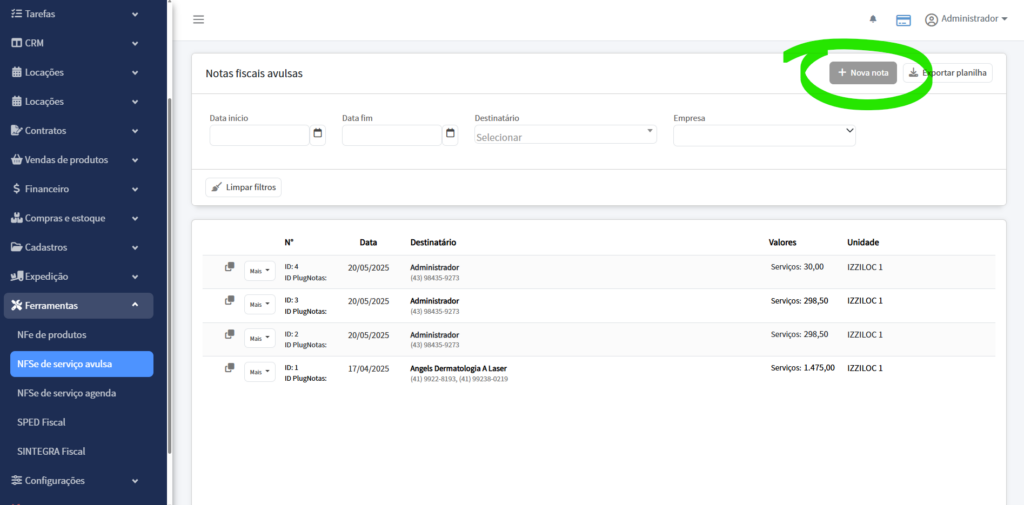Click the Exportar planilha button
1024x505 pixels.
click(948, 73)
